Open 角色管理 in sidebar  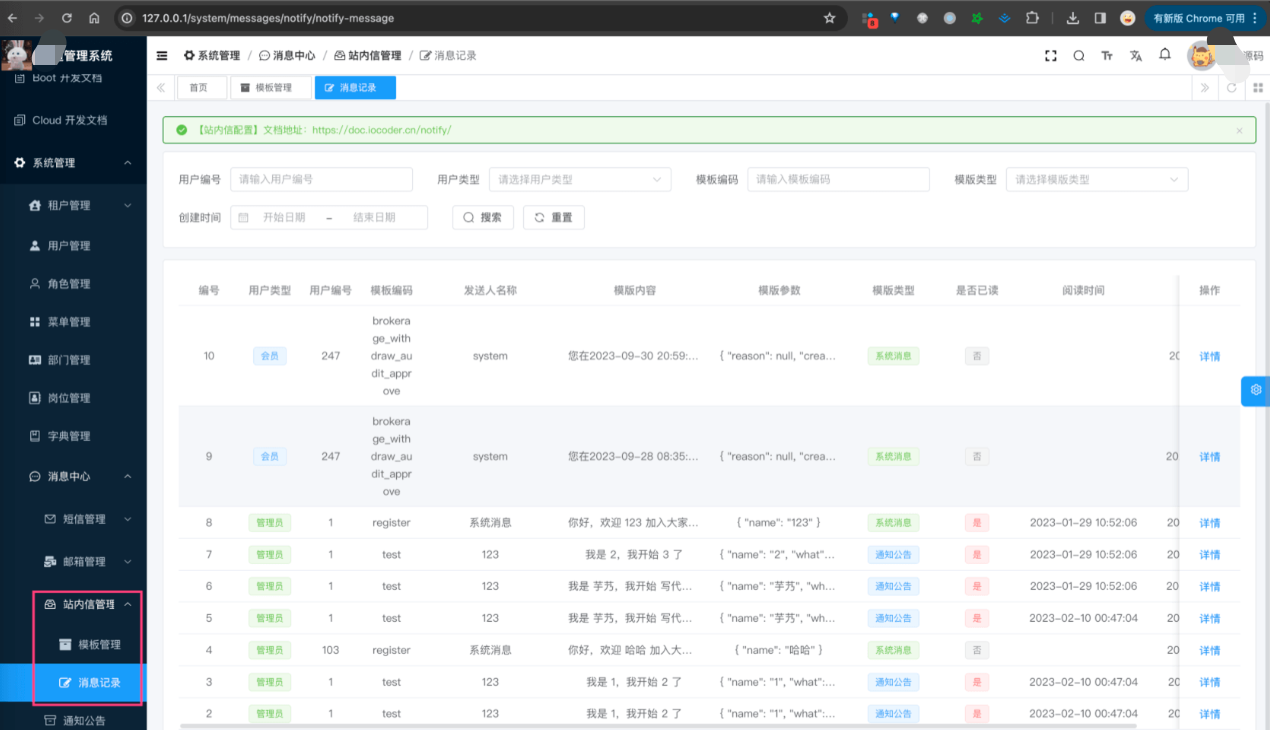(73, 284)
